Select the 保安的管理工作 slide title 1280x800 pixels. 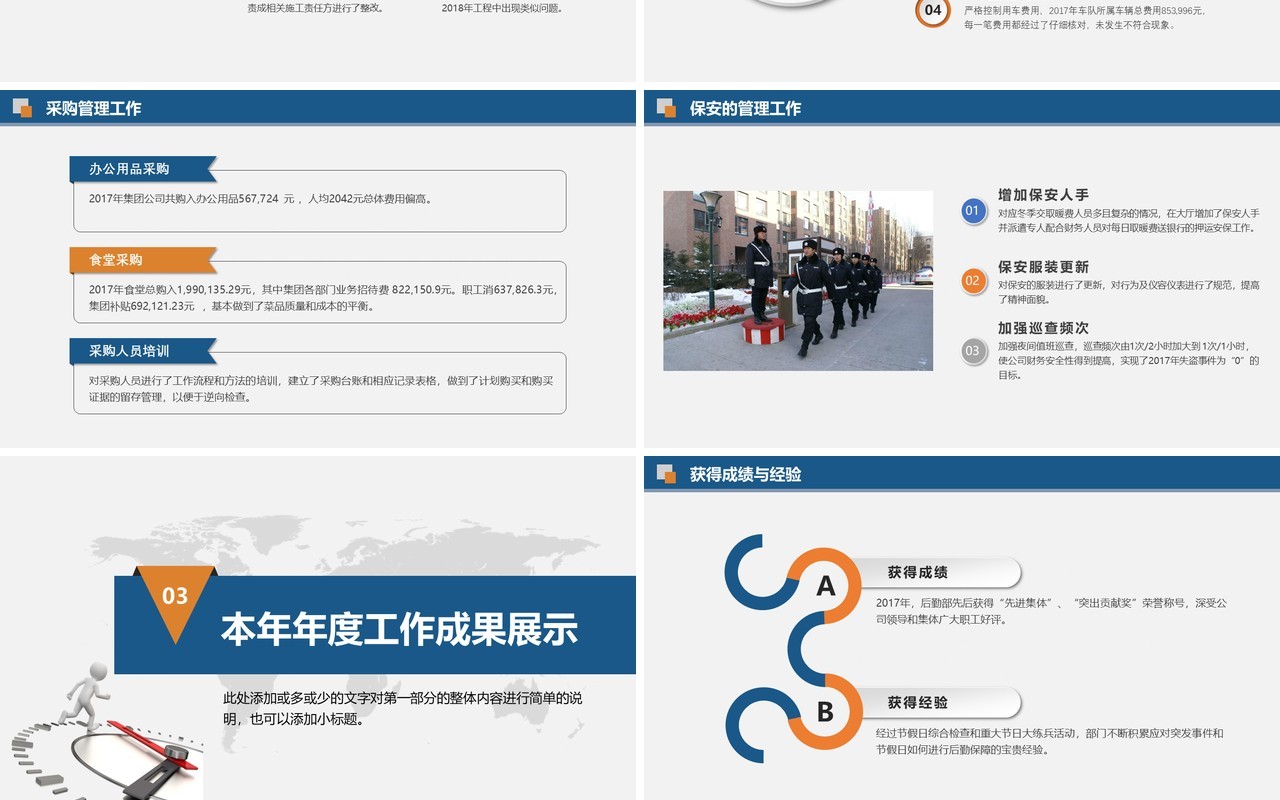point(745,108)
